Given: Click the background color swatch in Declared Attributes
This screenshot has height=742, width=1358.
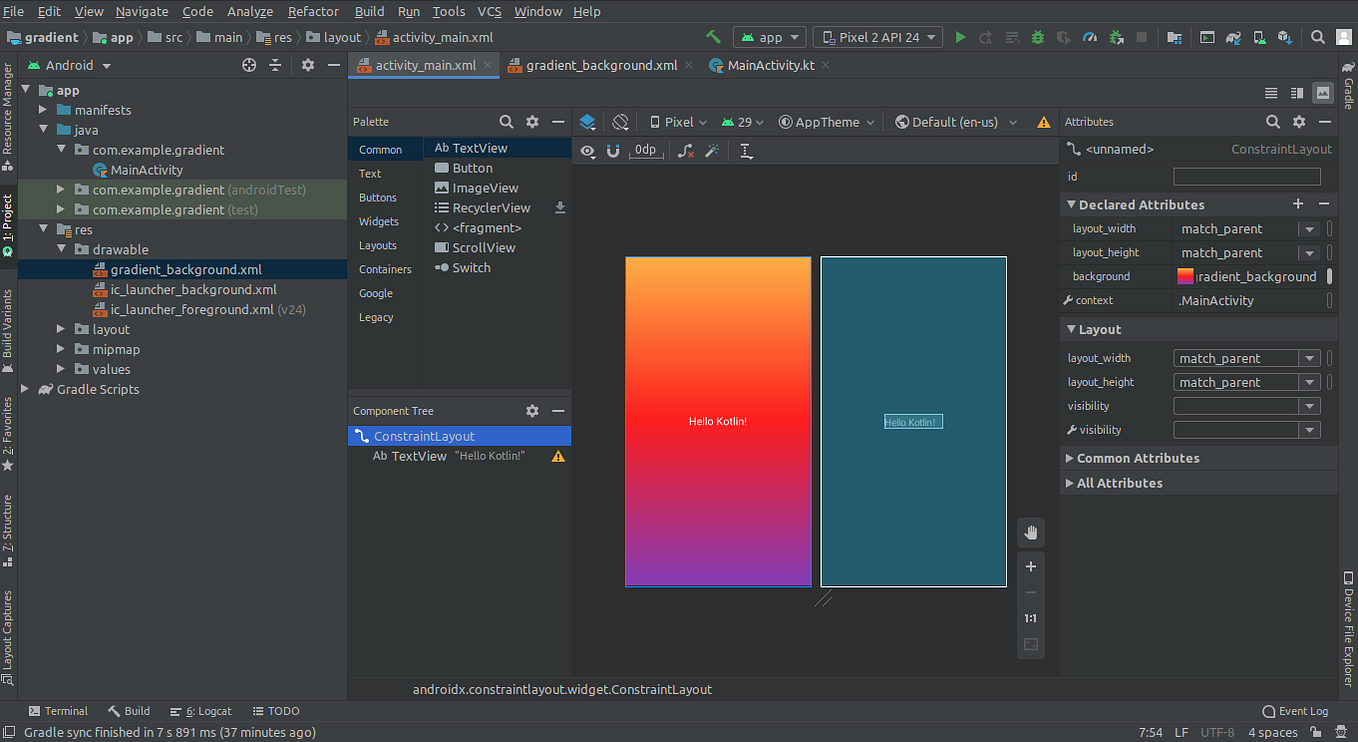Looking at the screenshot, I should click(1186, 276).
